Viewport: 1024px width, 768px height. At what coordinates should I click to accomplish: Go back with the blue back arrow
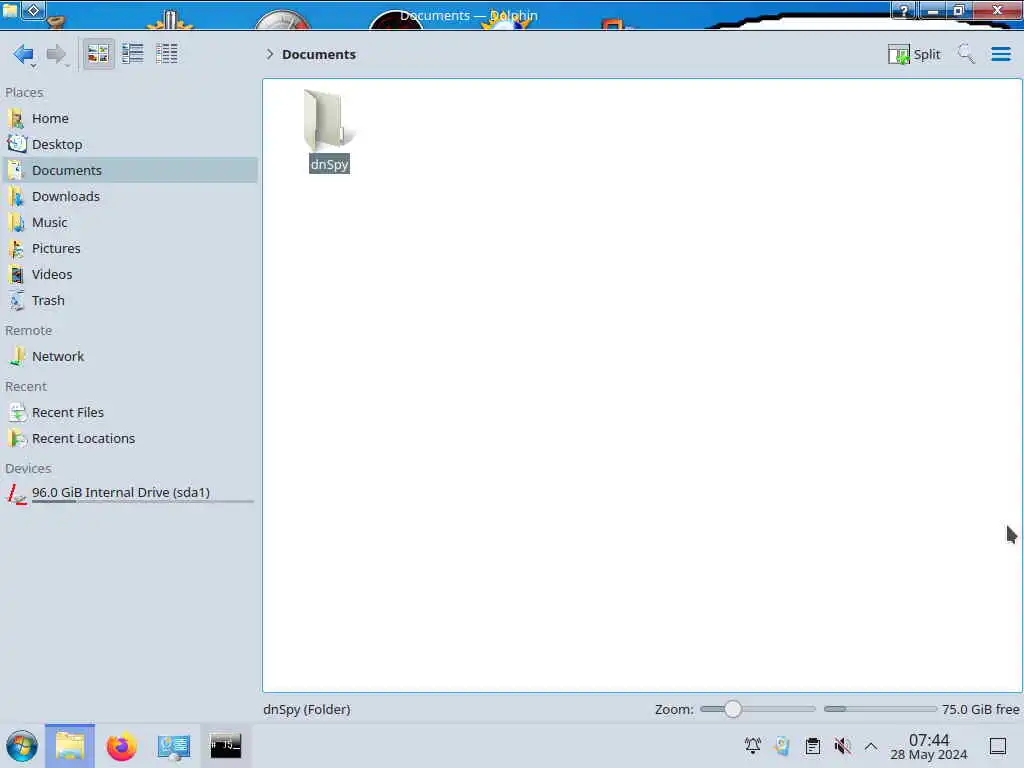pos(24,54)
